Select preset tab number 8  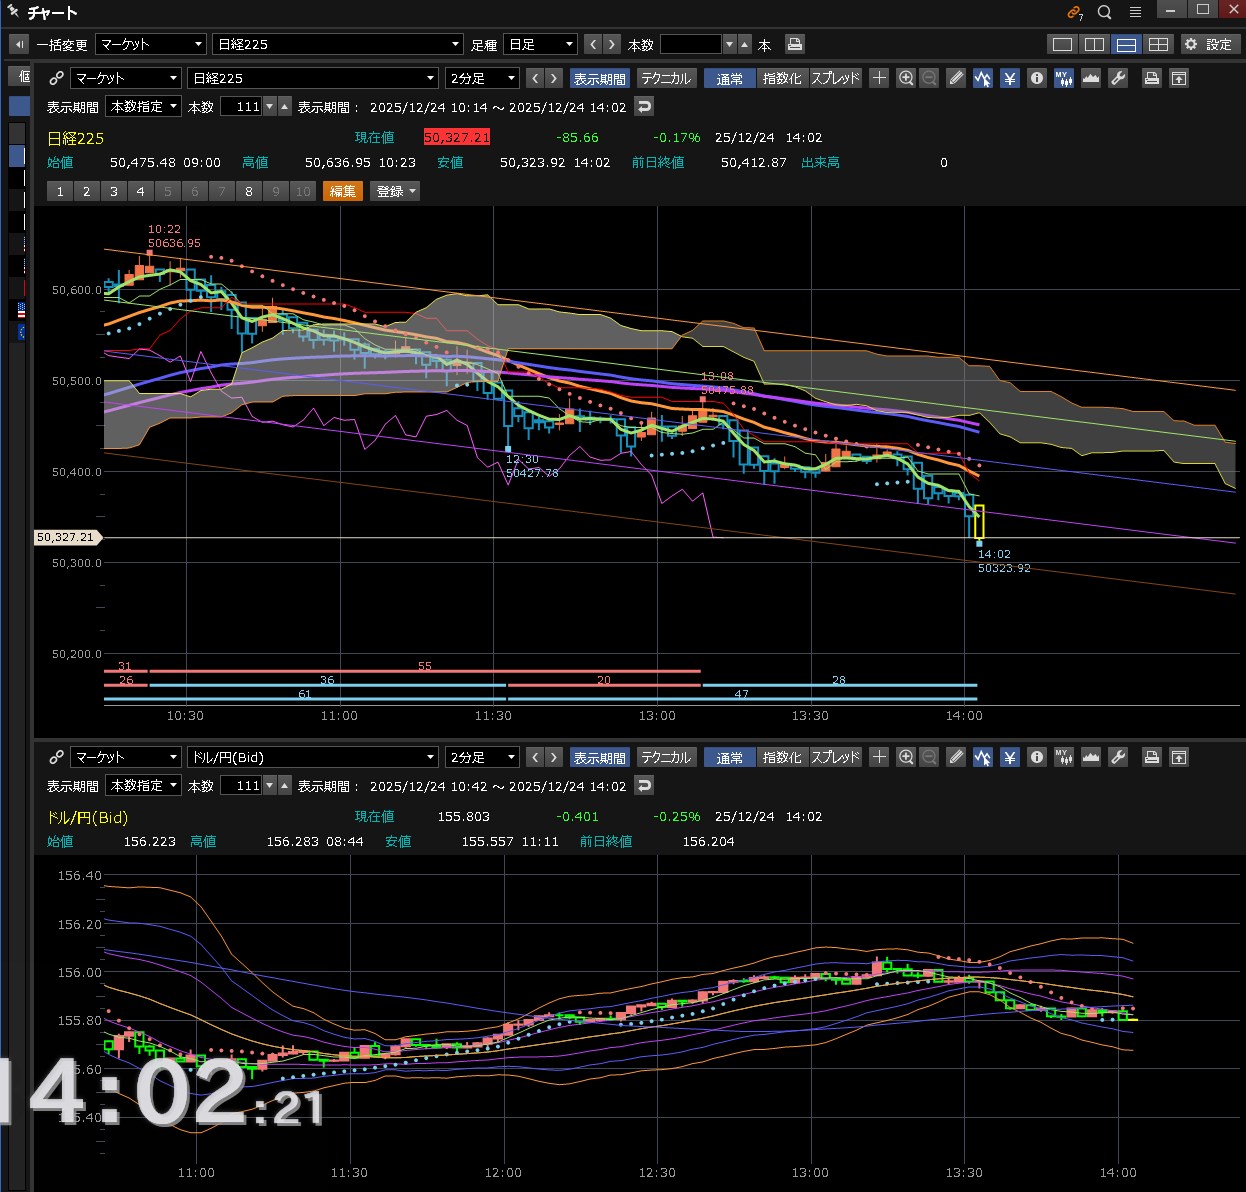click(249, 191)
